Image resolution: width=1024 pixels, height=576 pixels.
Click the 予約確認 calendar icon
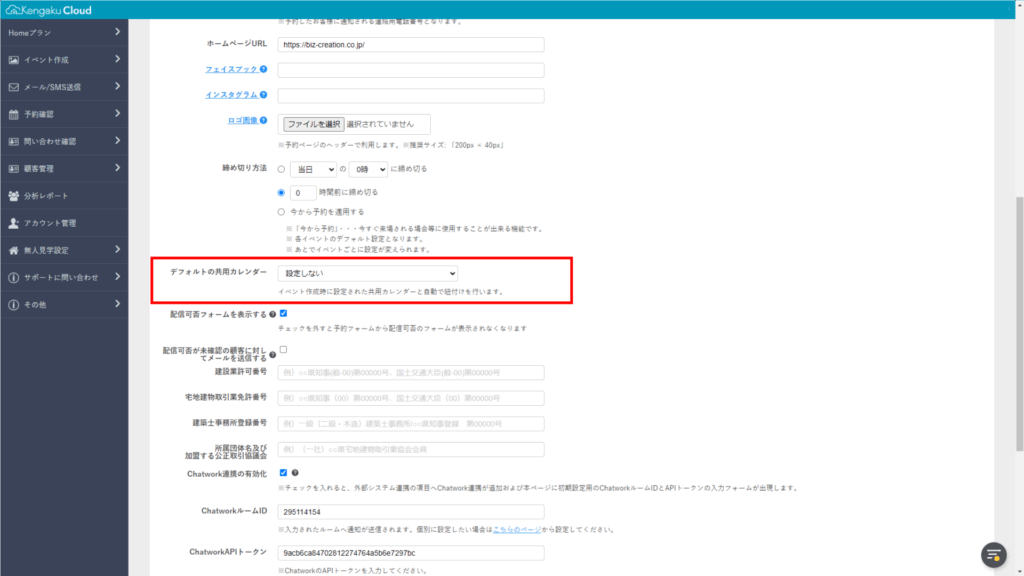tap(13, 114)
